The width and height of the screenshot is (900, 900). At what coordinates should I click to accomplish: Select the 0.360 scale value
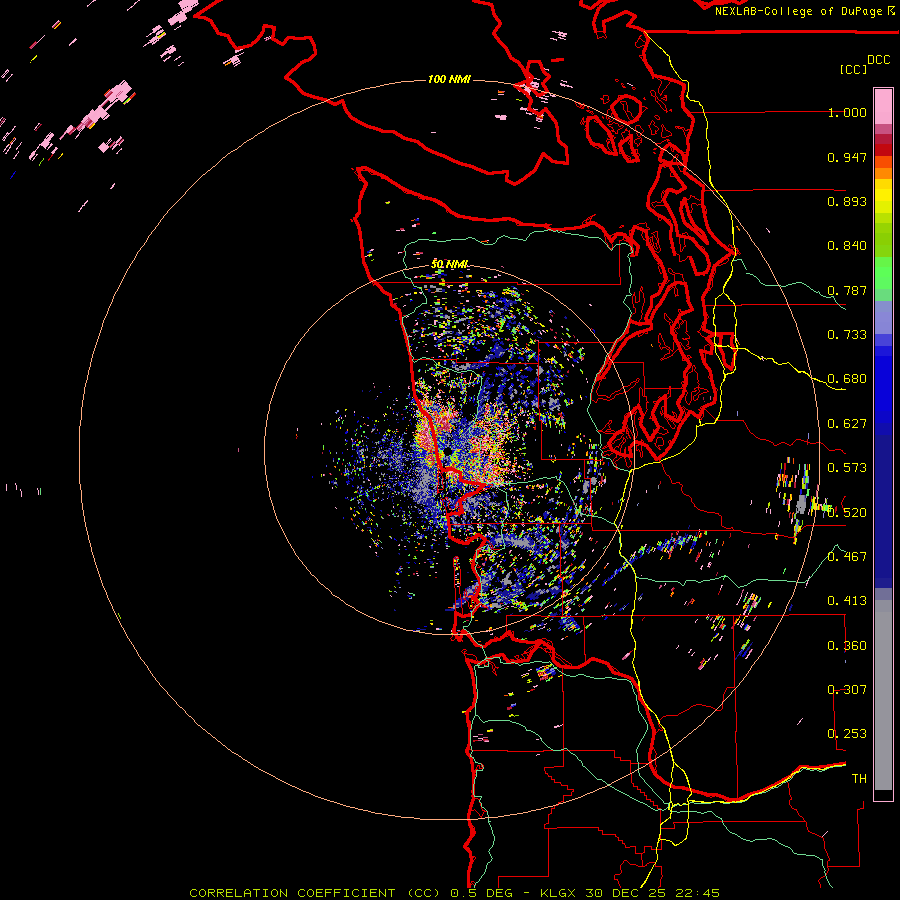tap(847, 646)
